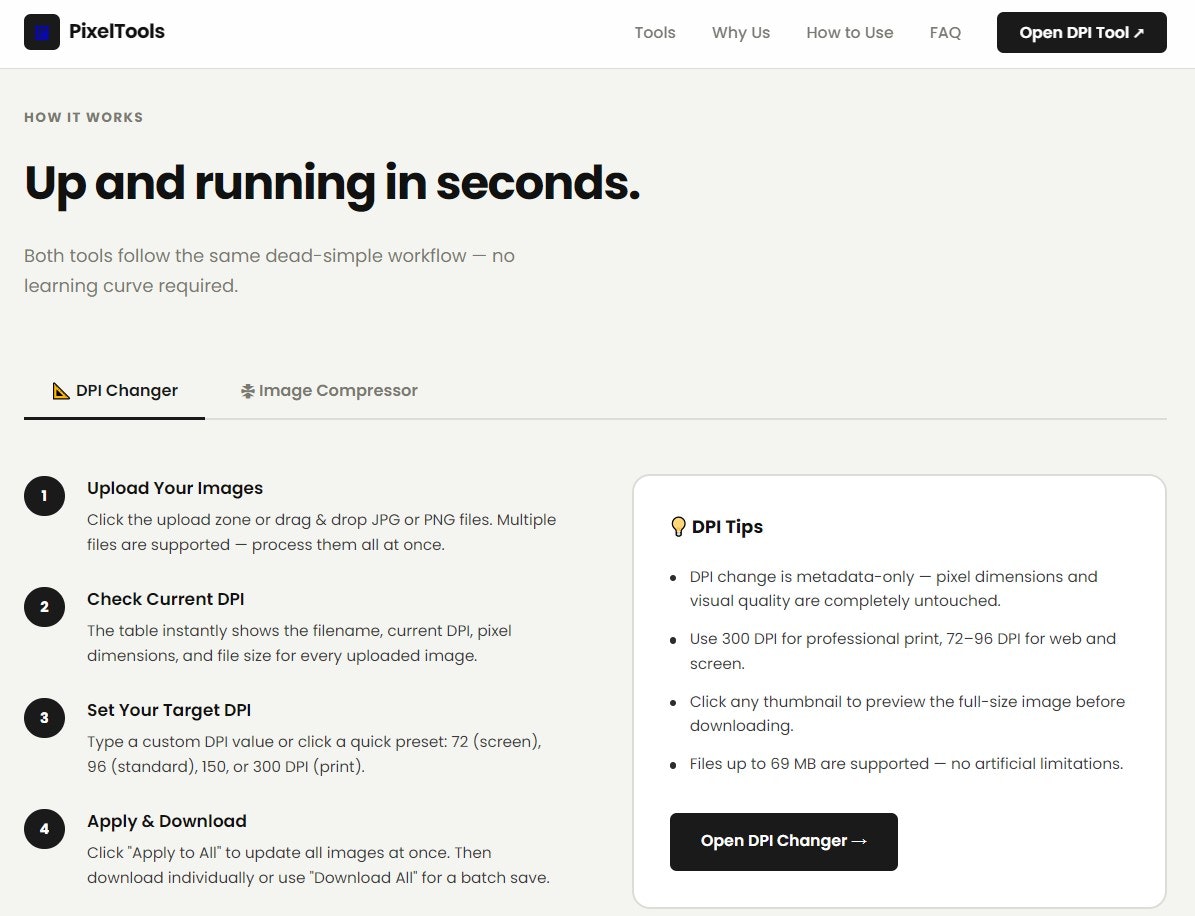The height and width of the screenshot is (916, 1195).
Task: Click the step 4 number badge
Action: point(44,828)
